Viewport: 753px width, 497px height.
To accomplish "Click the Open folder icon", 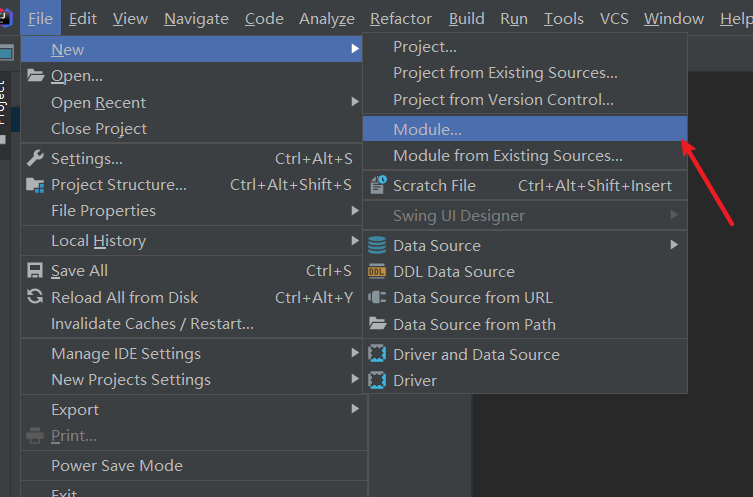I will 36,76.
